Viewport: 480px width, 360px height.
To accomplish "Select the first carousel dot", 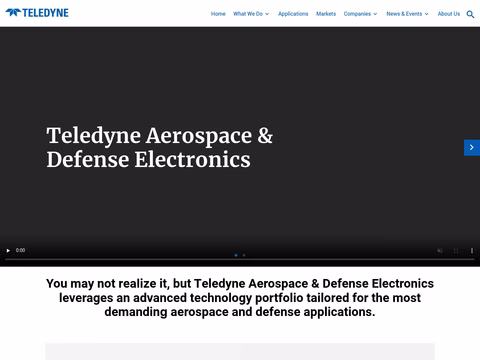I will pyautogui.click(x=236, y=255).
